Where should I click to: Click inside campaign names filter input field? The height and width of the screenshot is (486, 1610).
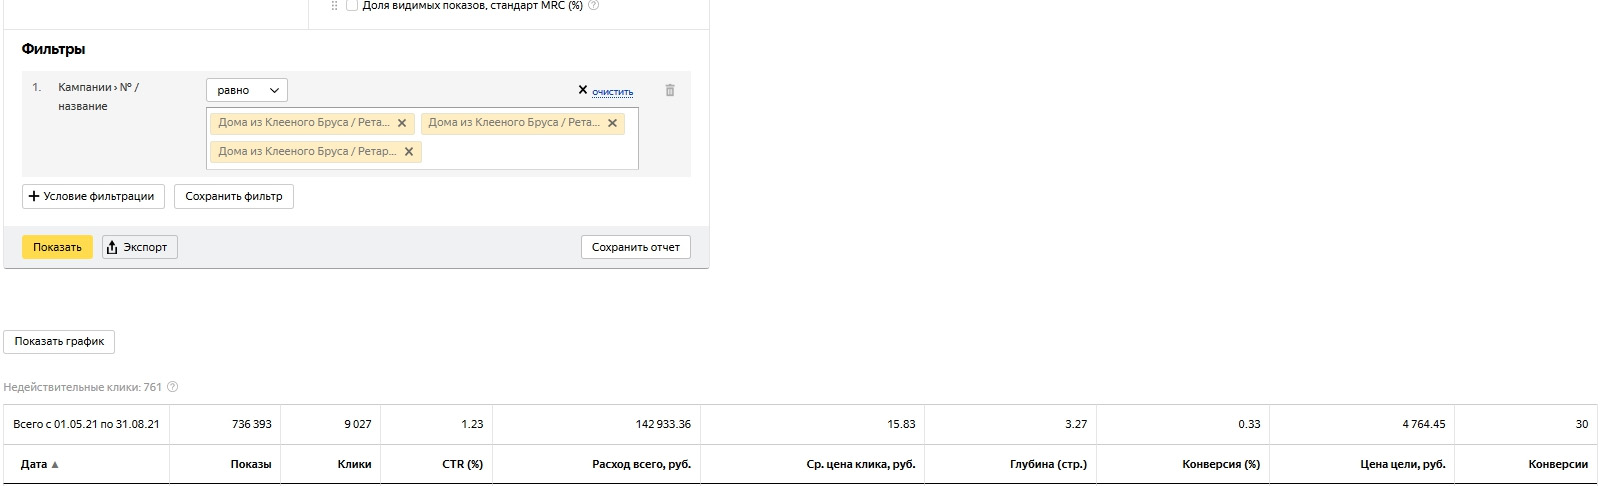(530, 152)
